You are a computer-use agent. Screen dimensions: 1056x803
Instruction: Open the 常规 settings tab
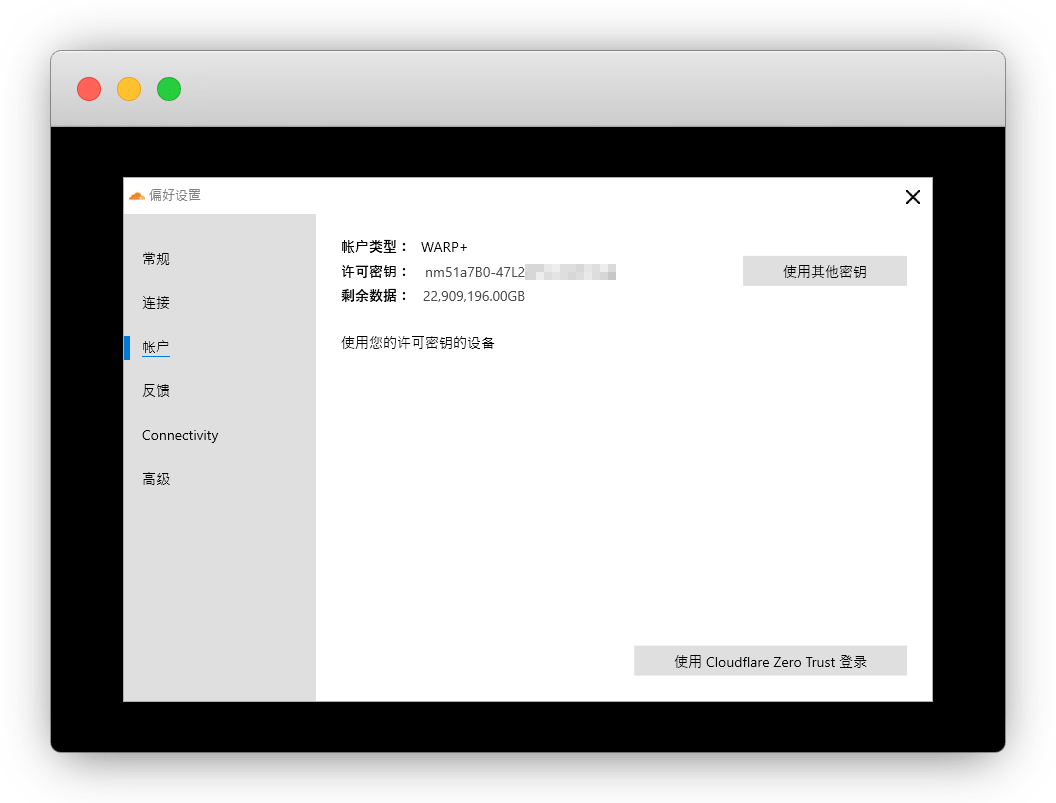tap(156, 259)
